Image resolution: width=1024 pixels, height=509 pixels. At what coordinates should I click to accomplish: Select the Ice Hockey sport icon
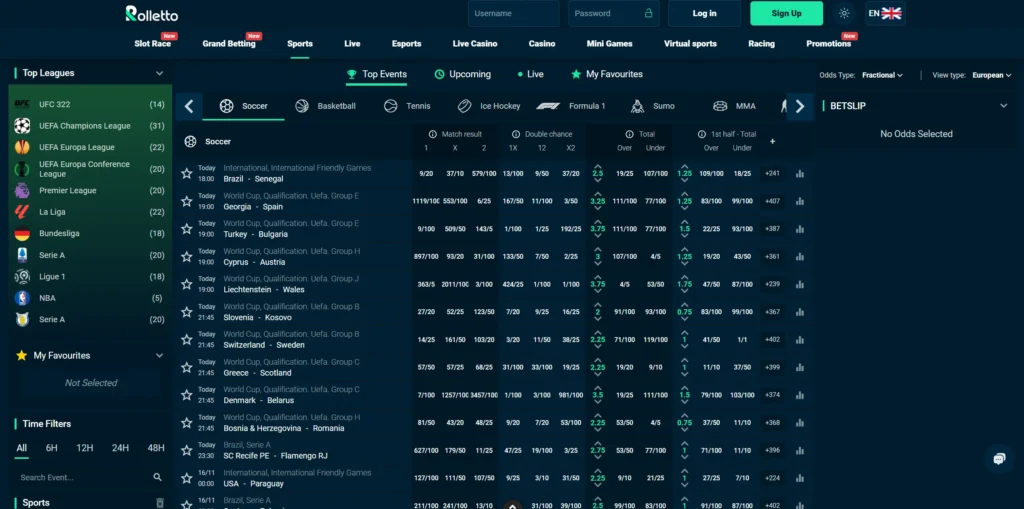(x=465, y=106)
